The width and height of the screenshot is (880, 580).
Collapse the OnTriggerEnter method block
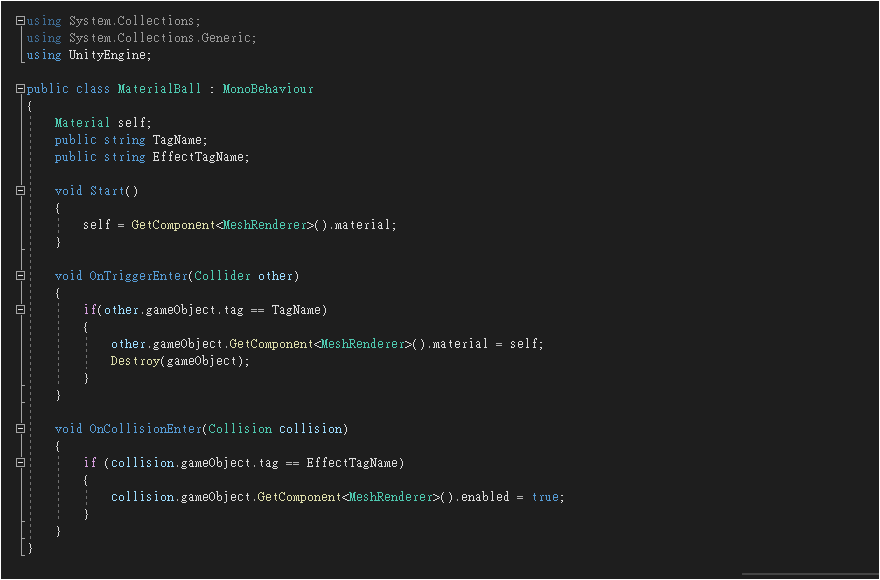(x=21, y=276)
